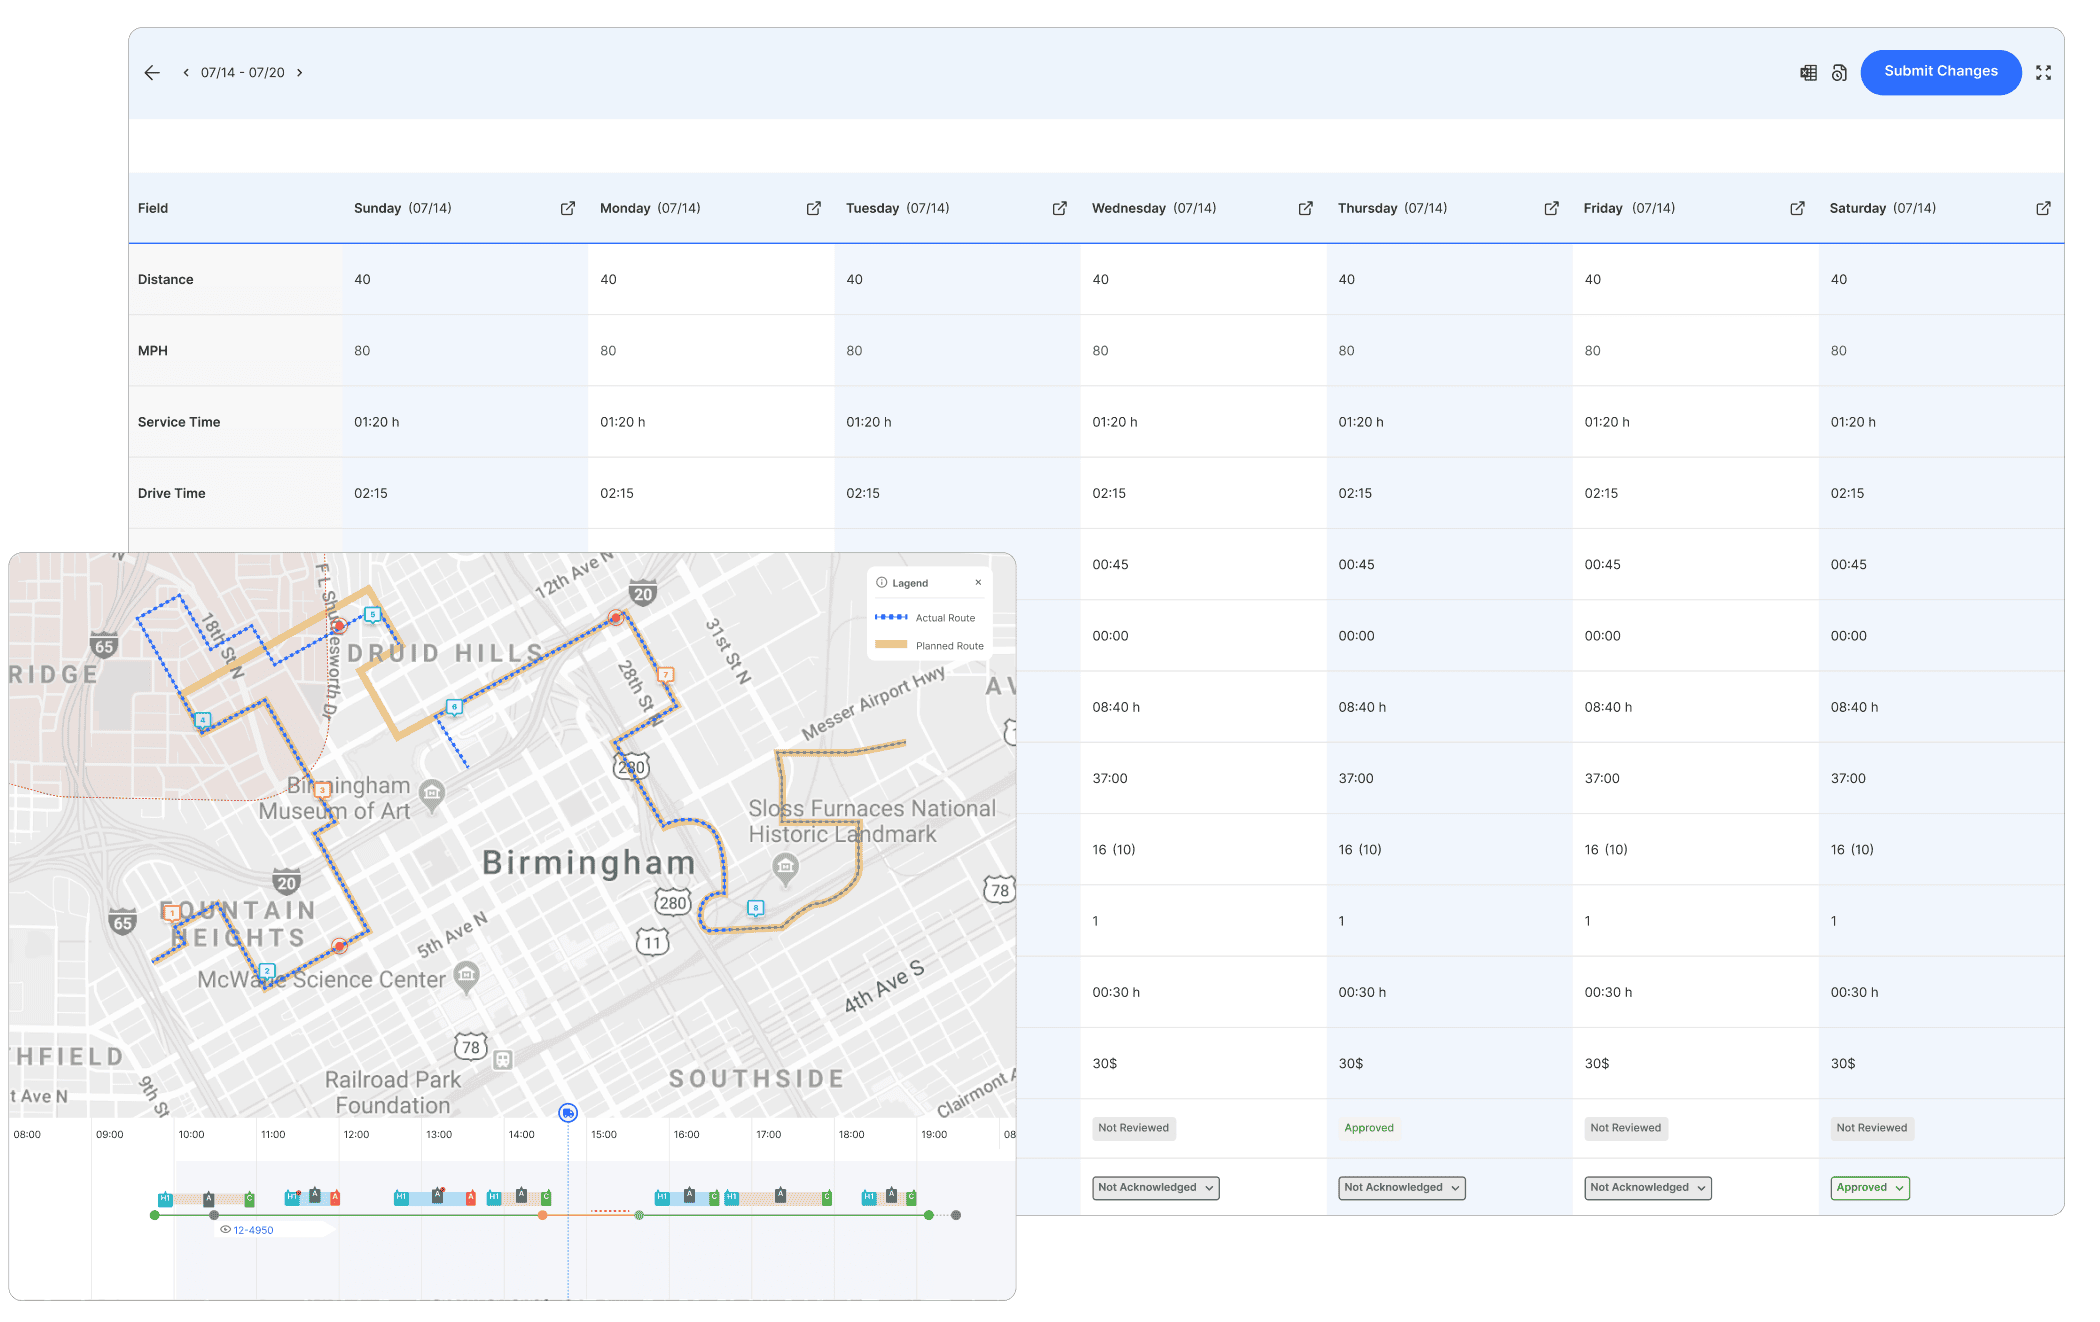Image resolution: width=2100 pixels, height=1322 pixels.
Task: Select stop 7 marker on map
Action: 666,675
